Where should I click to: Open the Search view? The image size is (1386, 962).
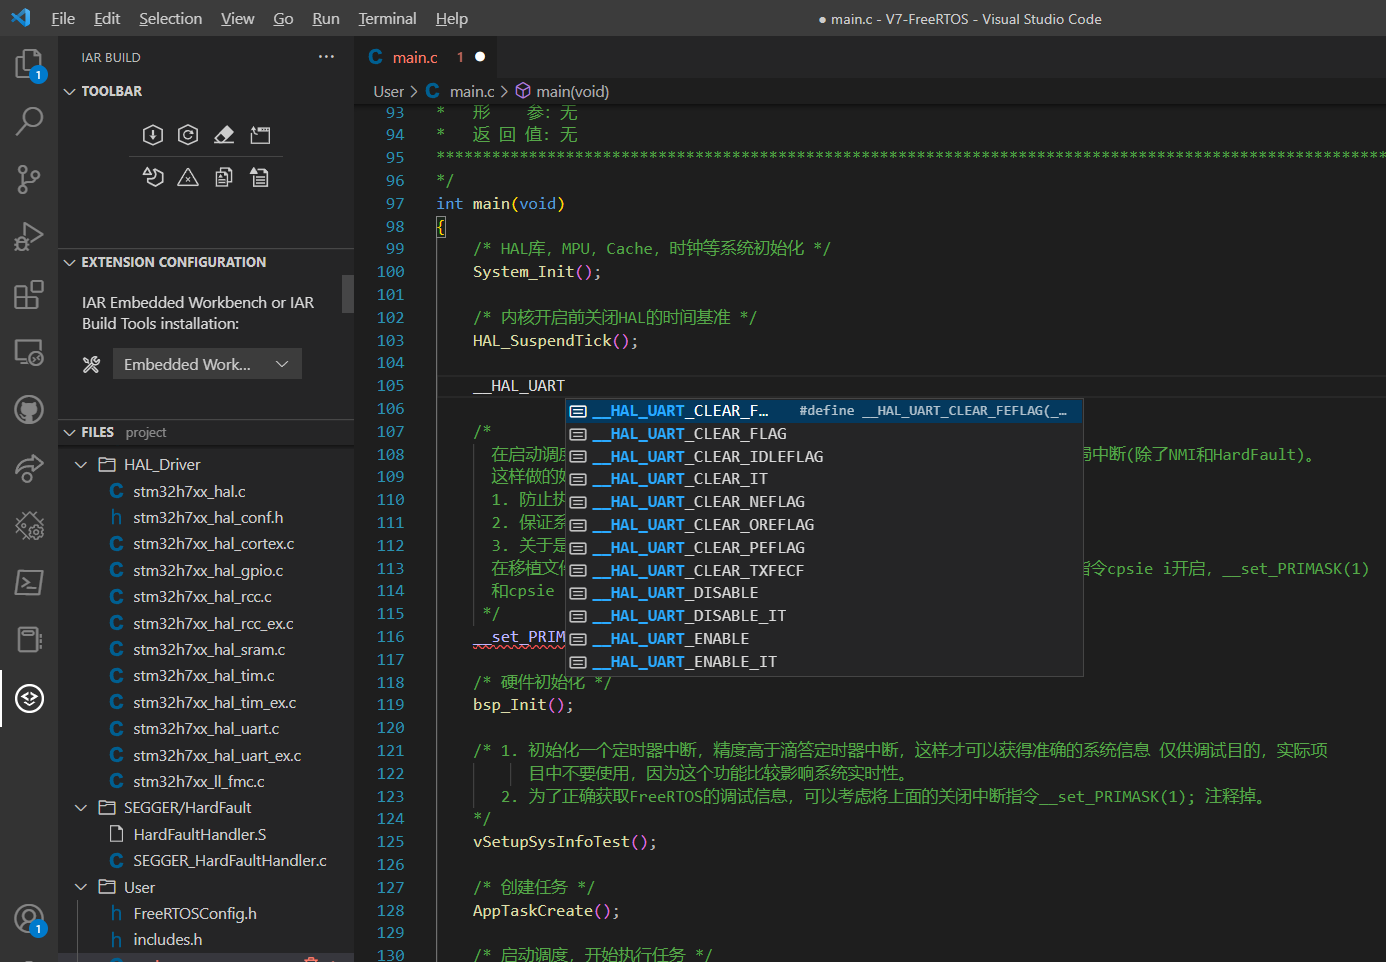click(x=29, y=122)
